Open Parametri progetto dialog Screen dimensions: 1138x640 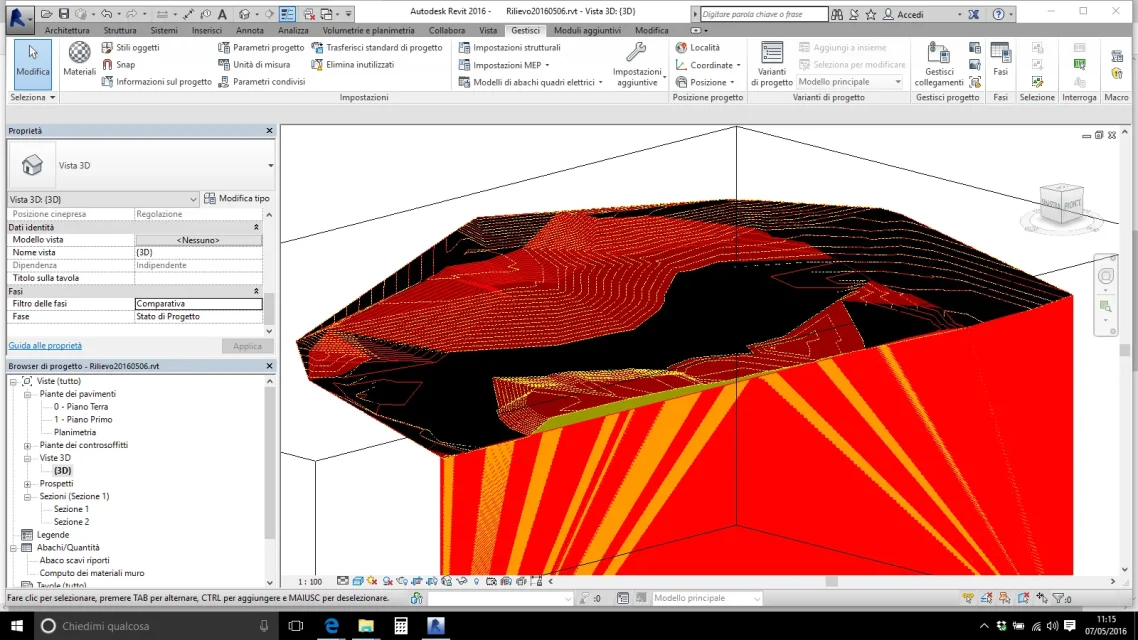tap(261, 47)
